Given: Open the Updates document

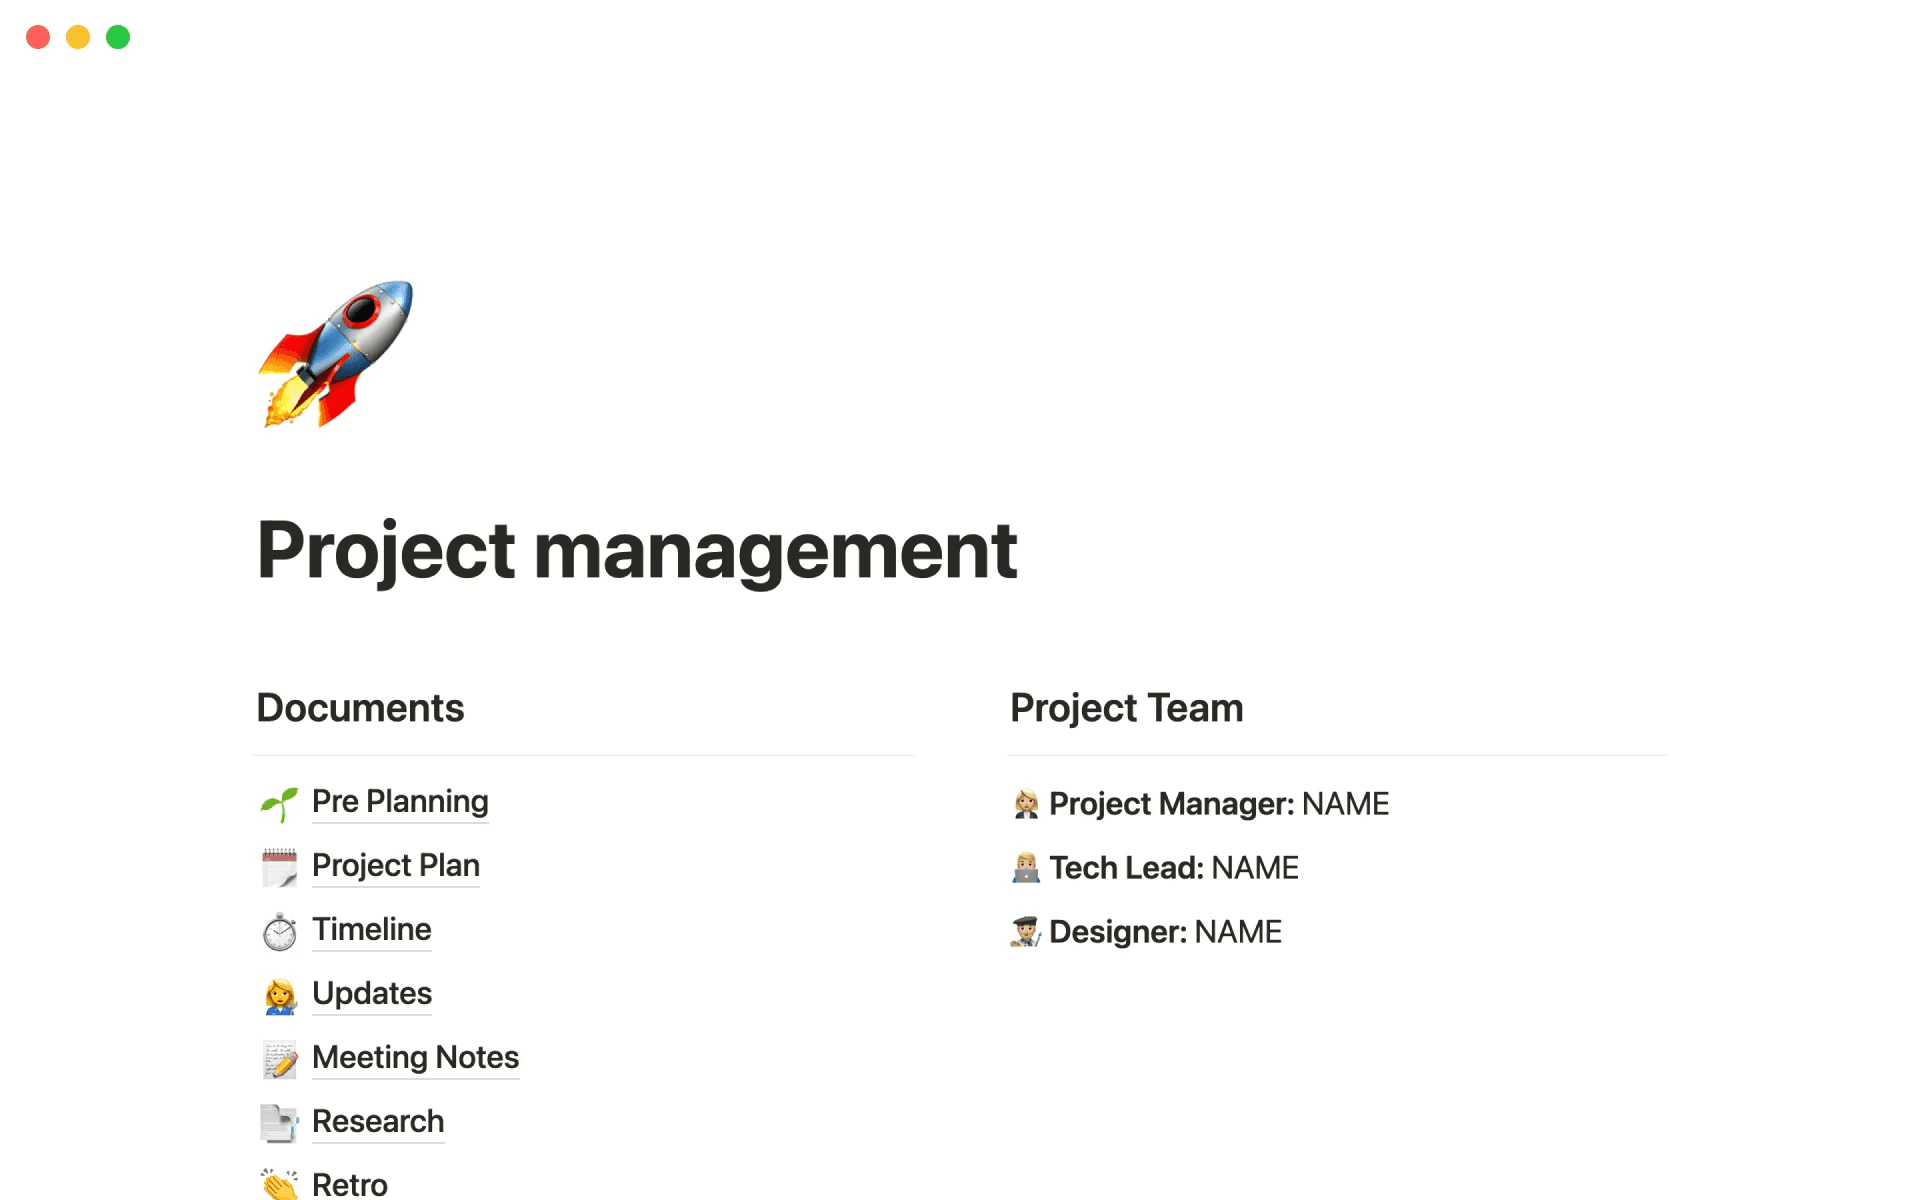Looking at the screenshot, I should [x=370, y=993].
